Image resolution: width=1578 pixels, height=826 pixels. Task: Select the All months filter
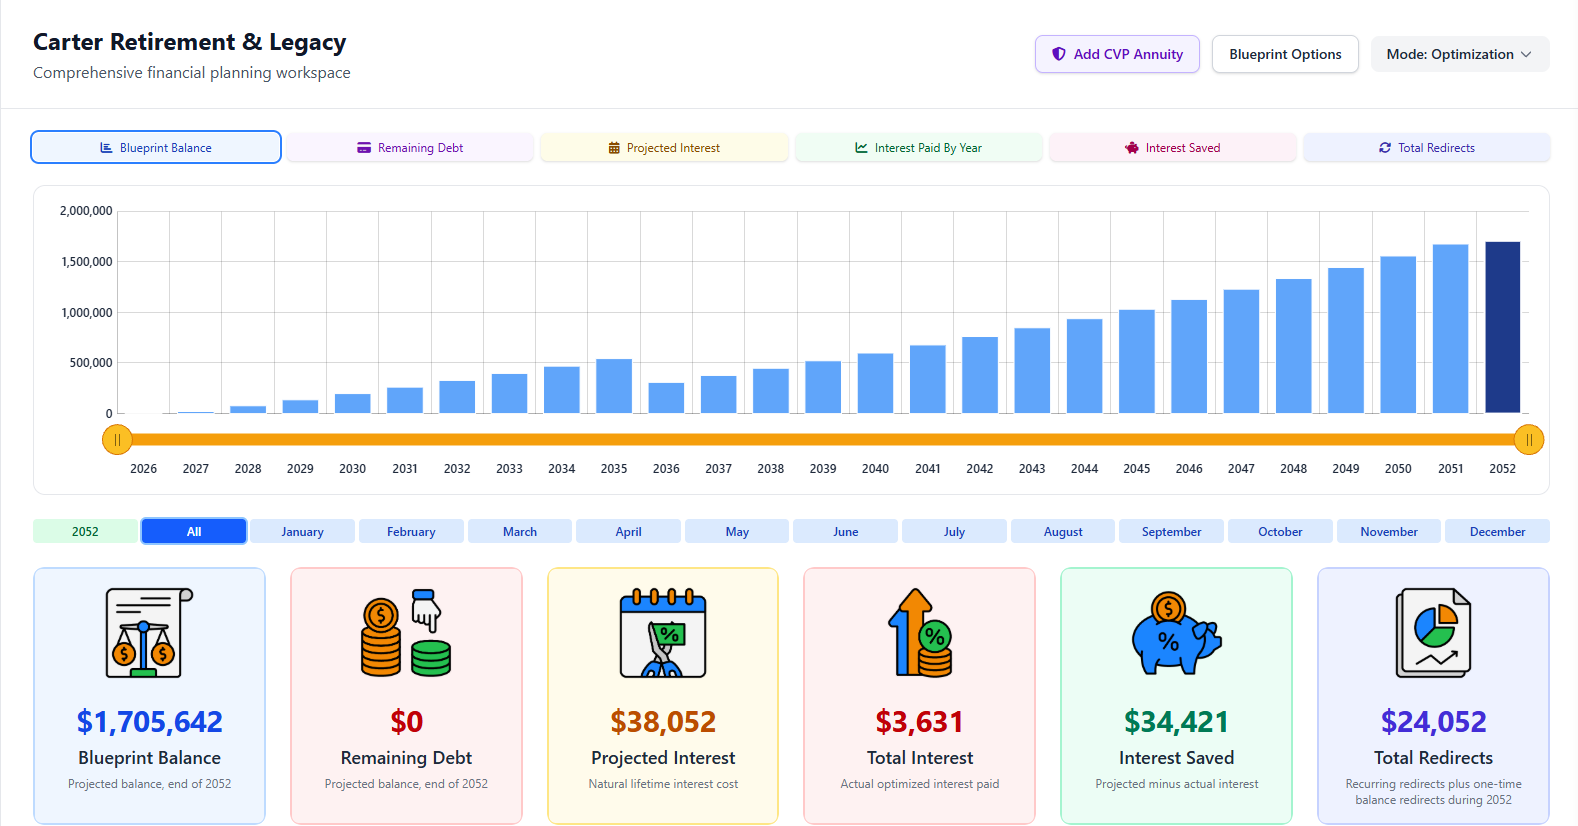pos(194,531)
